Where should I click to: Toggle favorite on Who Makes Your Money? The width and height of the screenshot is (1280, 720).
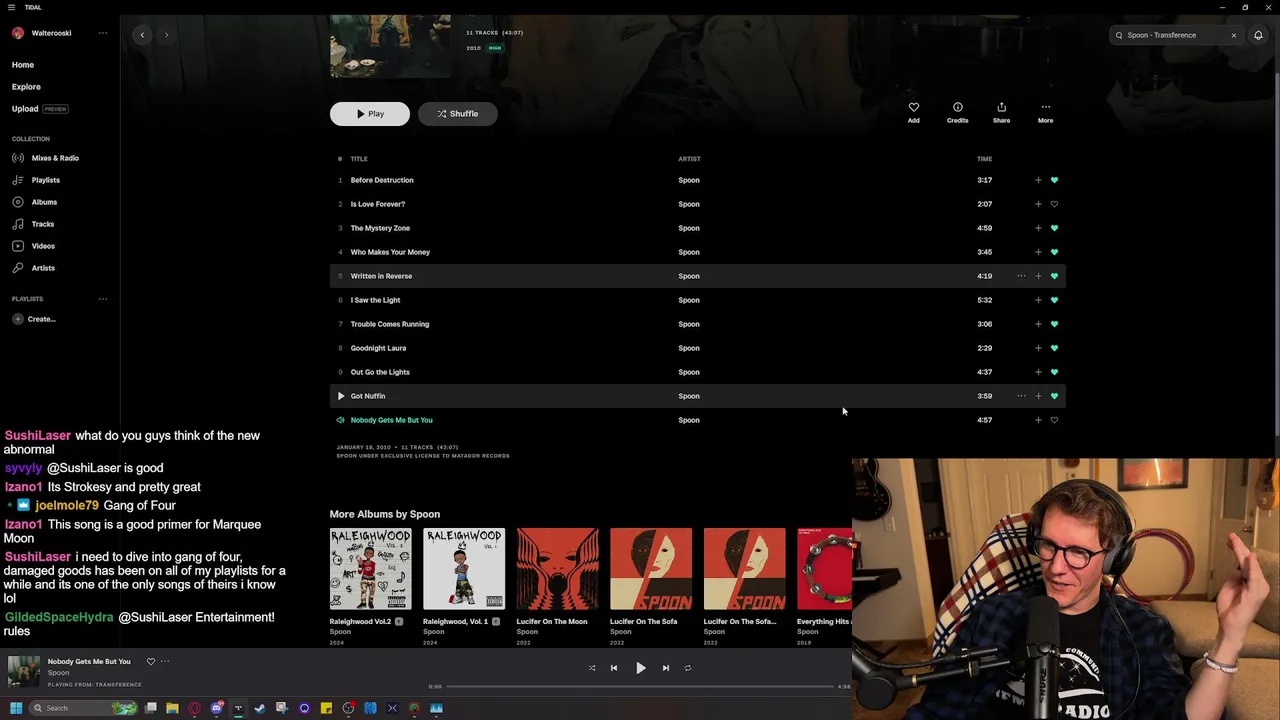tap(1054, 252)
